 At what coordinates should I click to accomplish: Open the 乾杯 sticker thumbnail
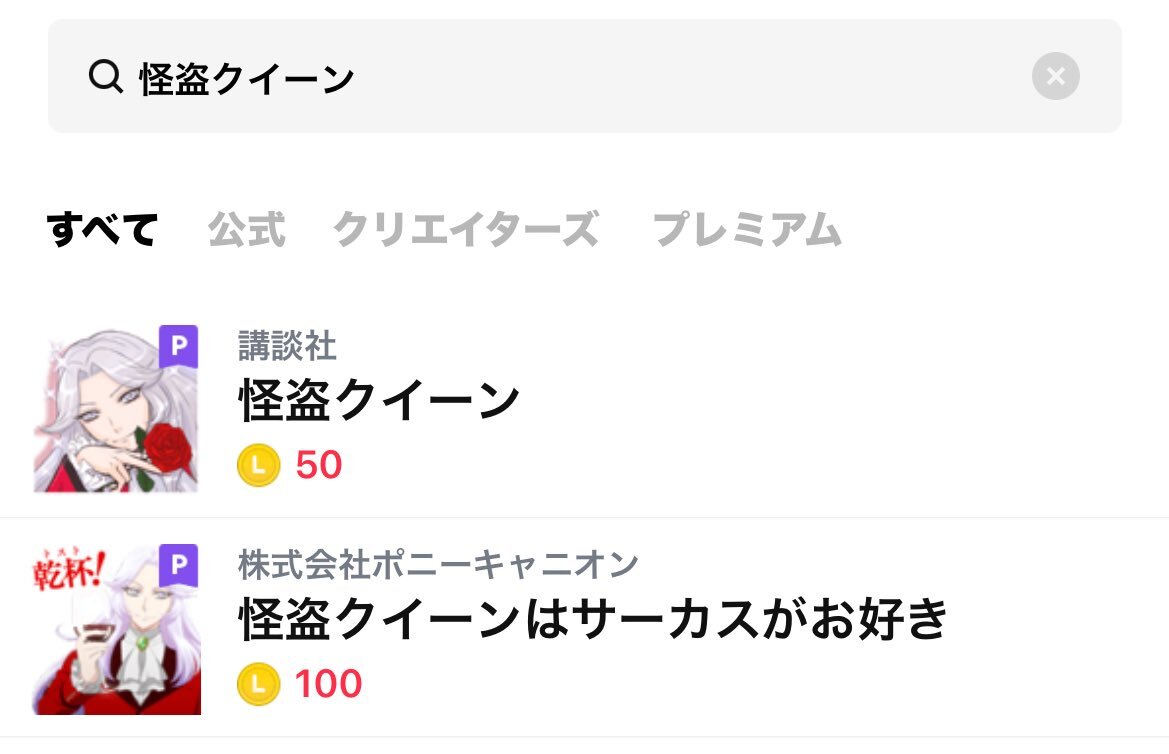pyautogui.click(x=116, y=629)
